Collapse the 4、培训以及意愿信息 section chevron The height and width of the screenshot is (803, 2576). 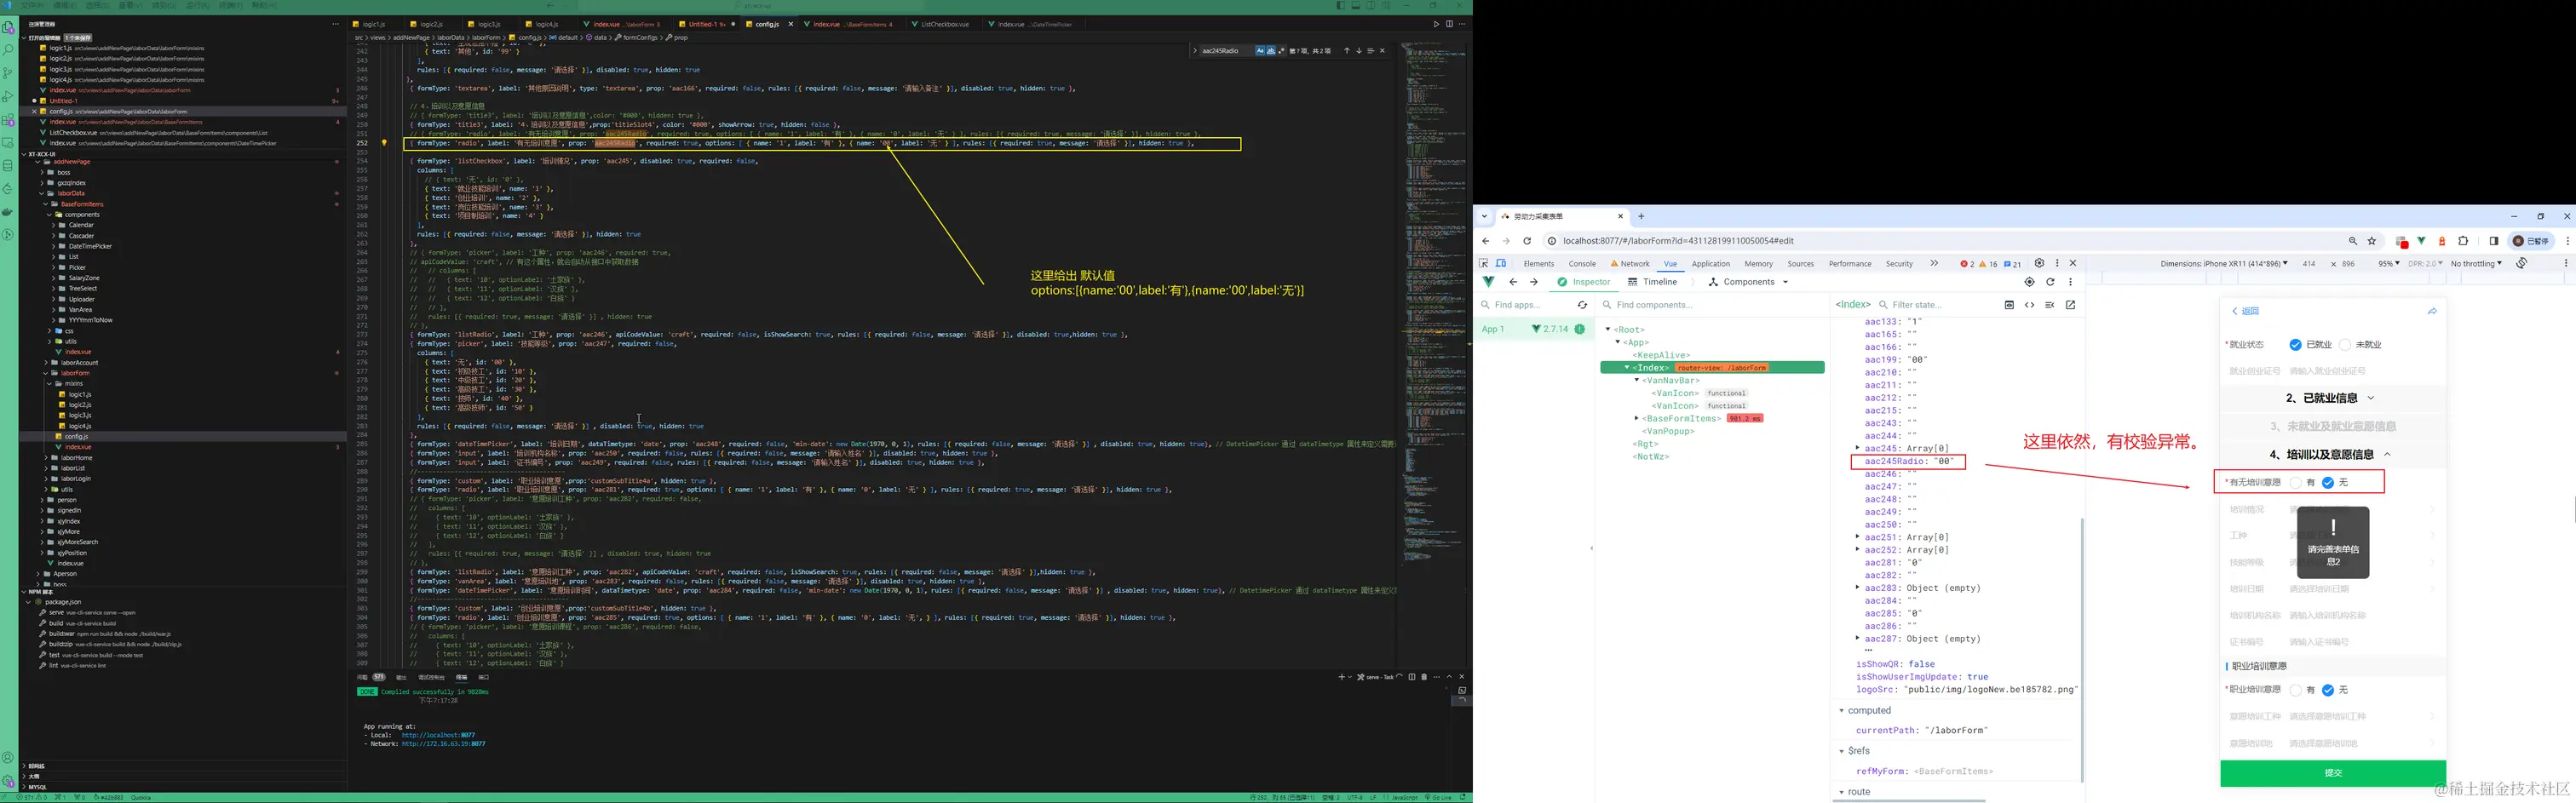point(2387,454)
